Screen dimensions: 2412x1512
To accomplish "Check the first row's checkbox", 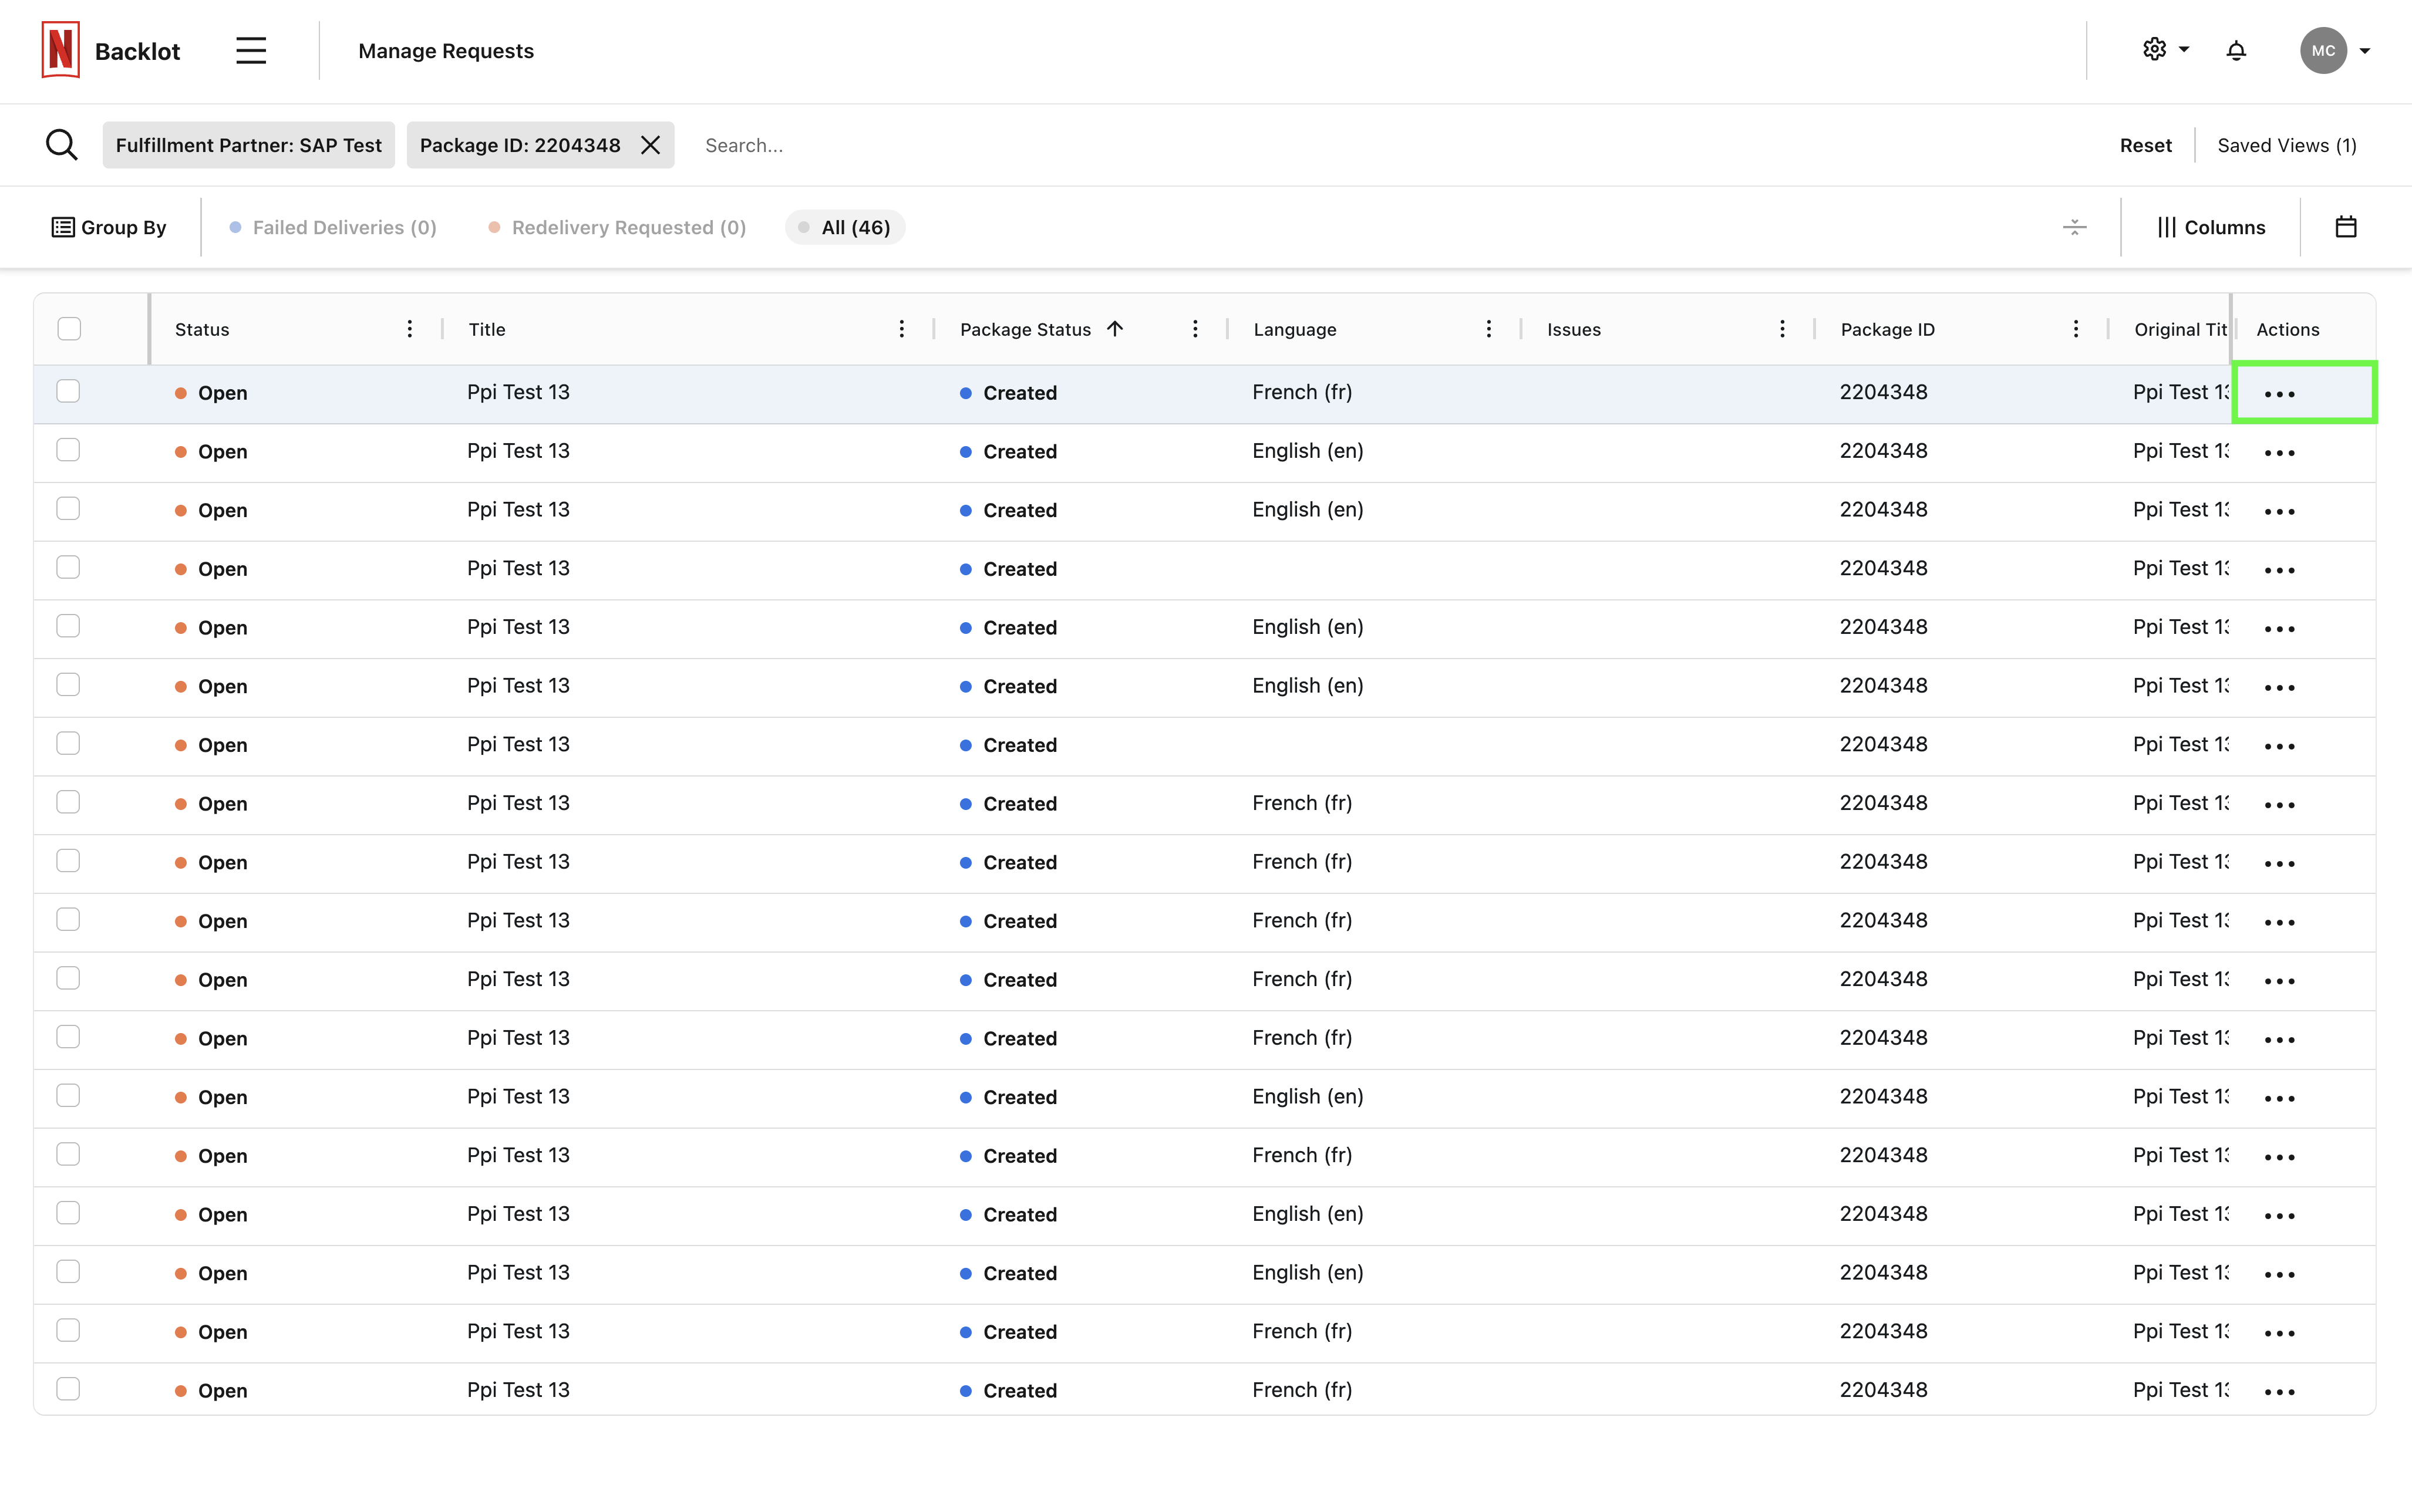I will tap(68, 391).
